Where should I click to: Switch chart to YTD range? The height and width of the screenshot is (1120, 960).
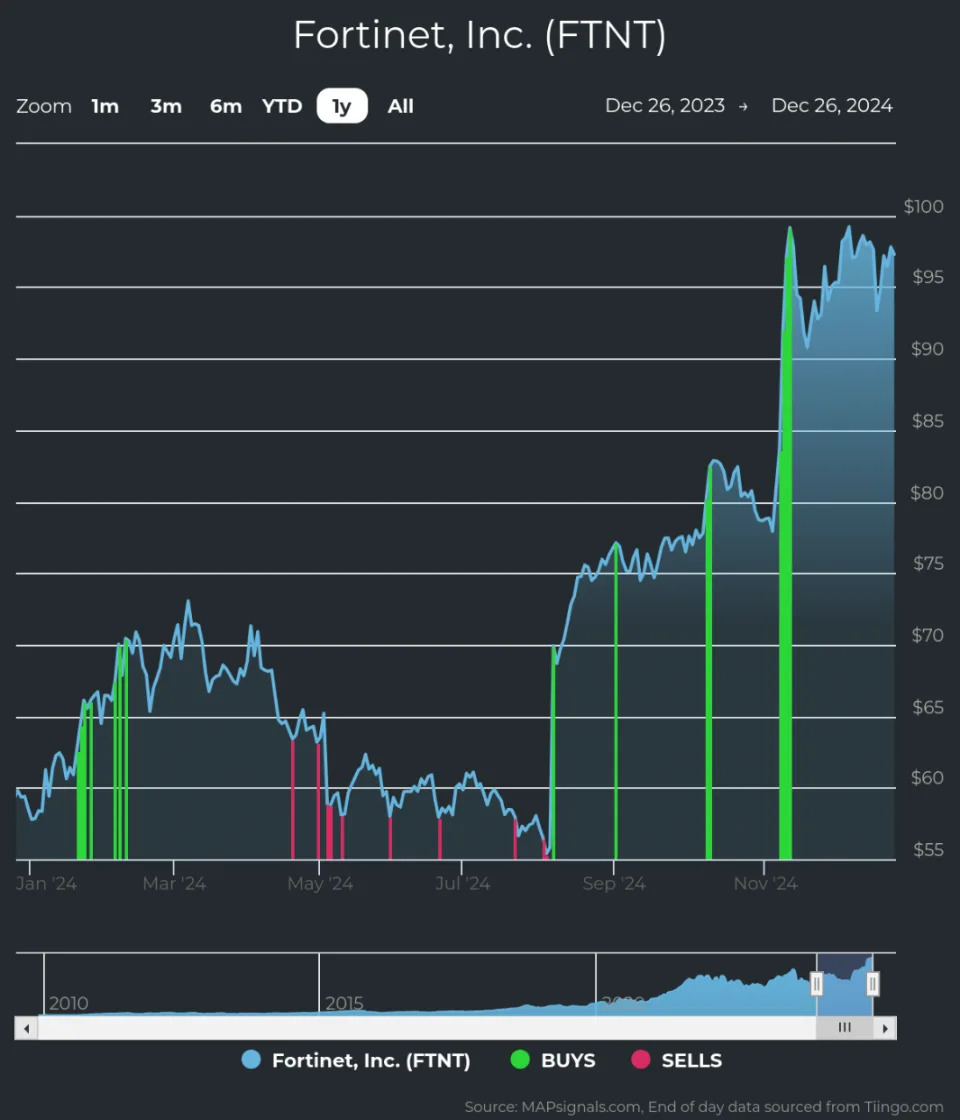[282, 106]
